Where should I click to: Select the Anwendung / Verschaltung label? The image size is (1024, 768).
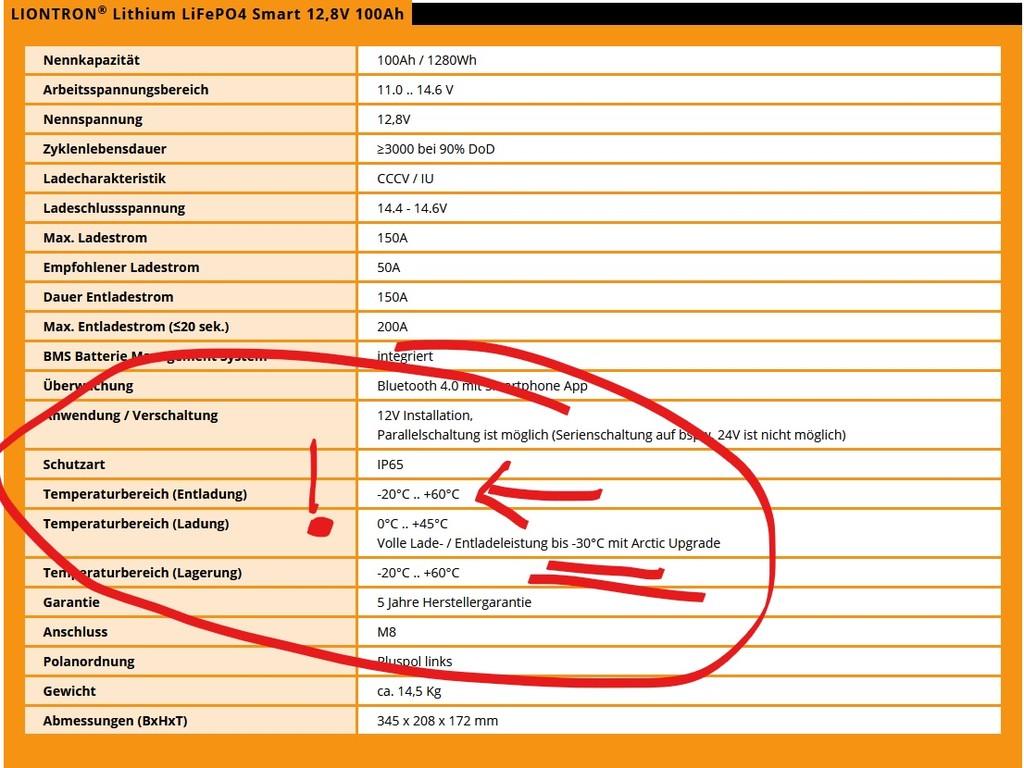(131, 415)
